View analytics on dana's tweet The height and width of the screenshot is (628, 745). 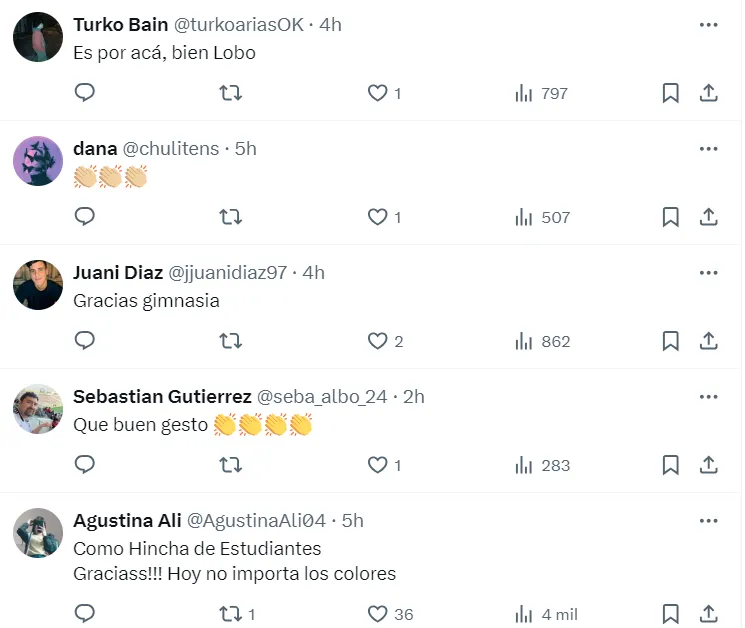pos(541,217)
